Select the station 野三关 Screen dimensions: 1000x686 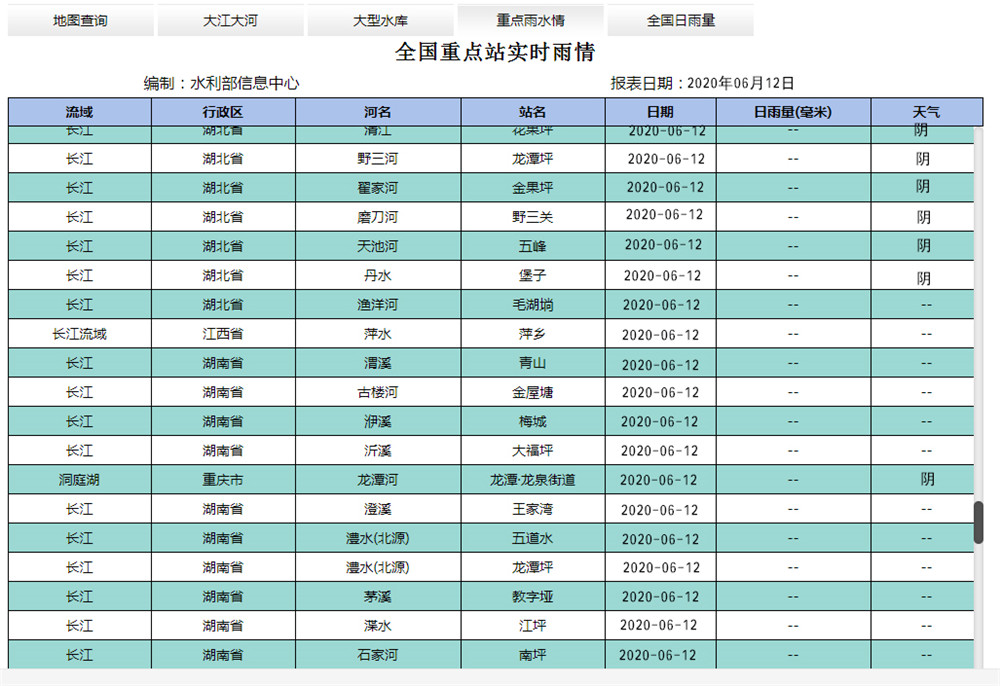click(x=533, y=217)
